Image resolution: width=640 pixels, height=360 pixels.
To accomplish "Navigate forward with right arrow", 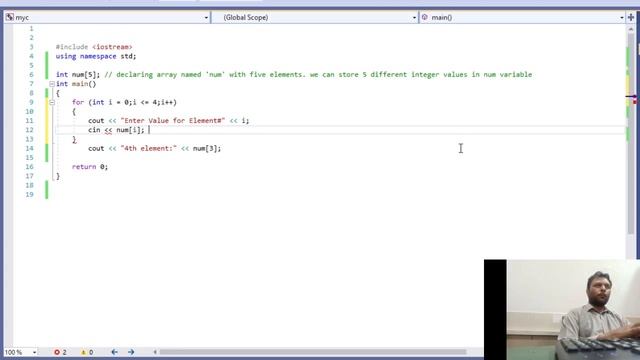I will (x=131, y=352).
